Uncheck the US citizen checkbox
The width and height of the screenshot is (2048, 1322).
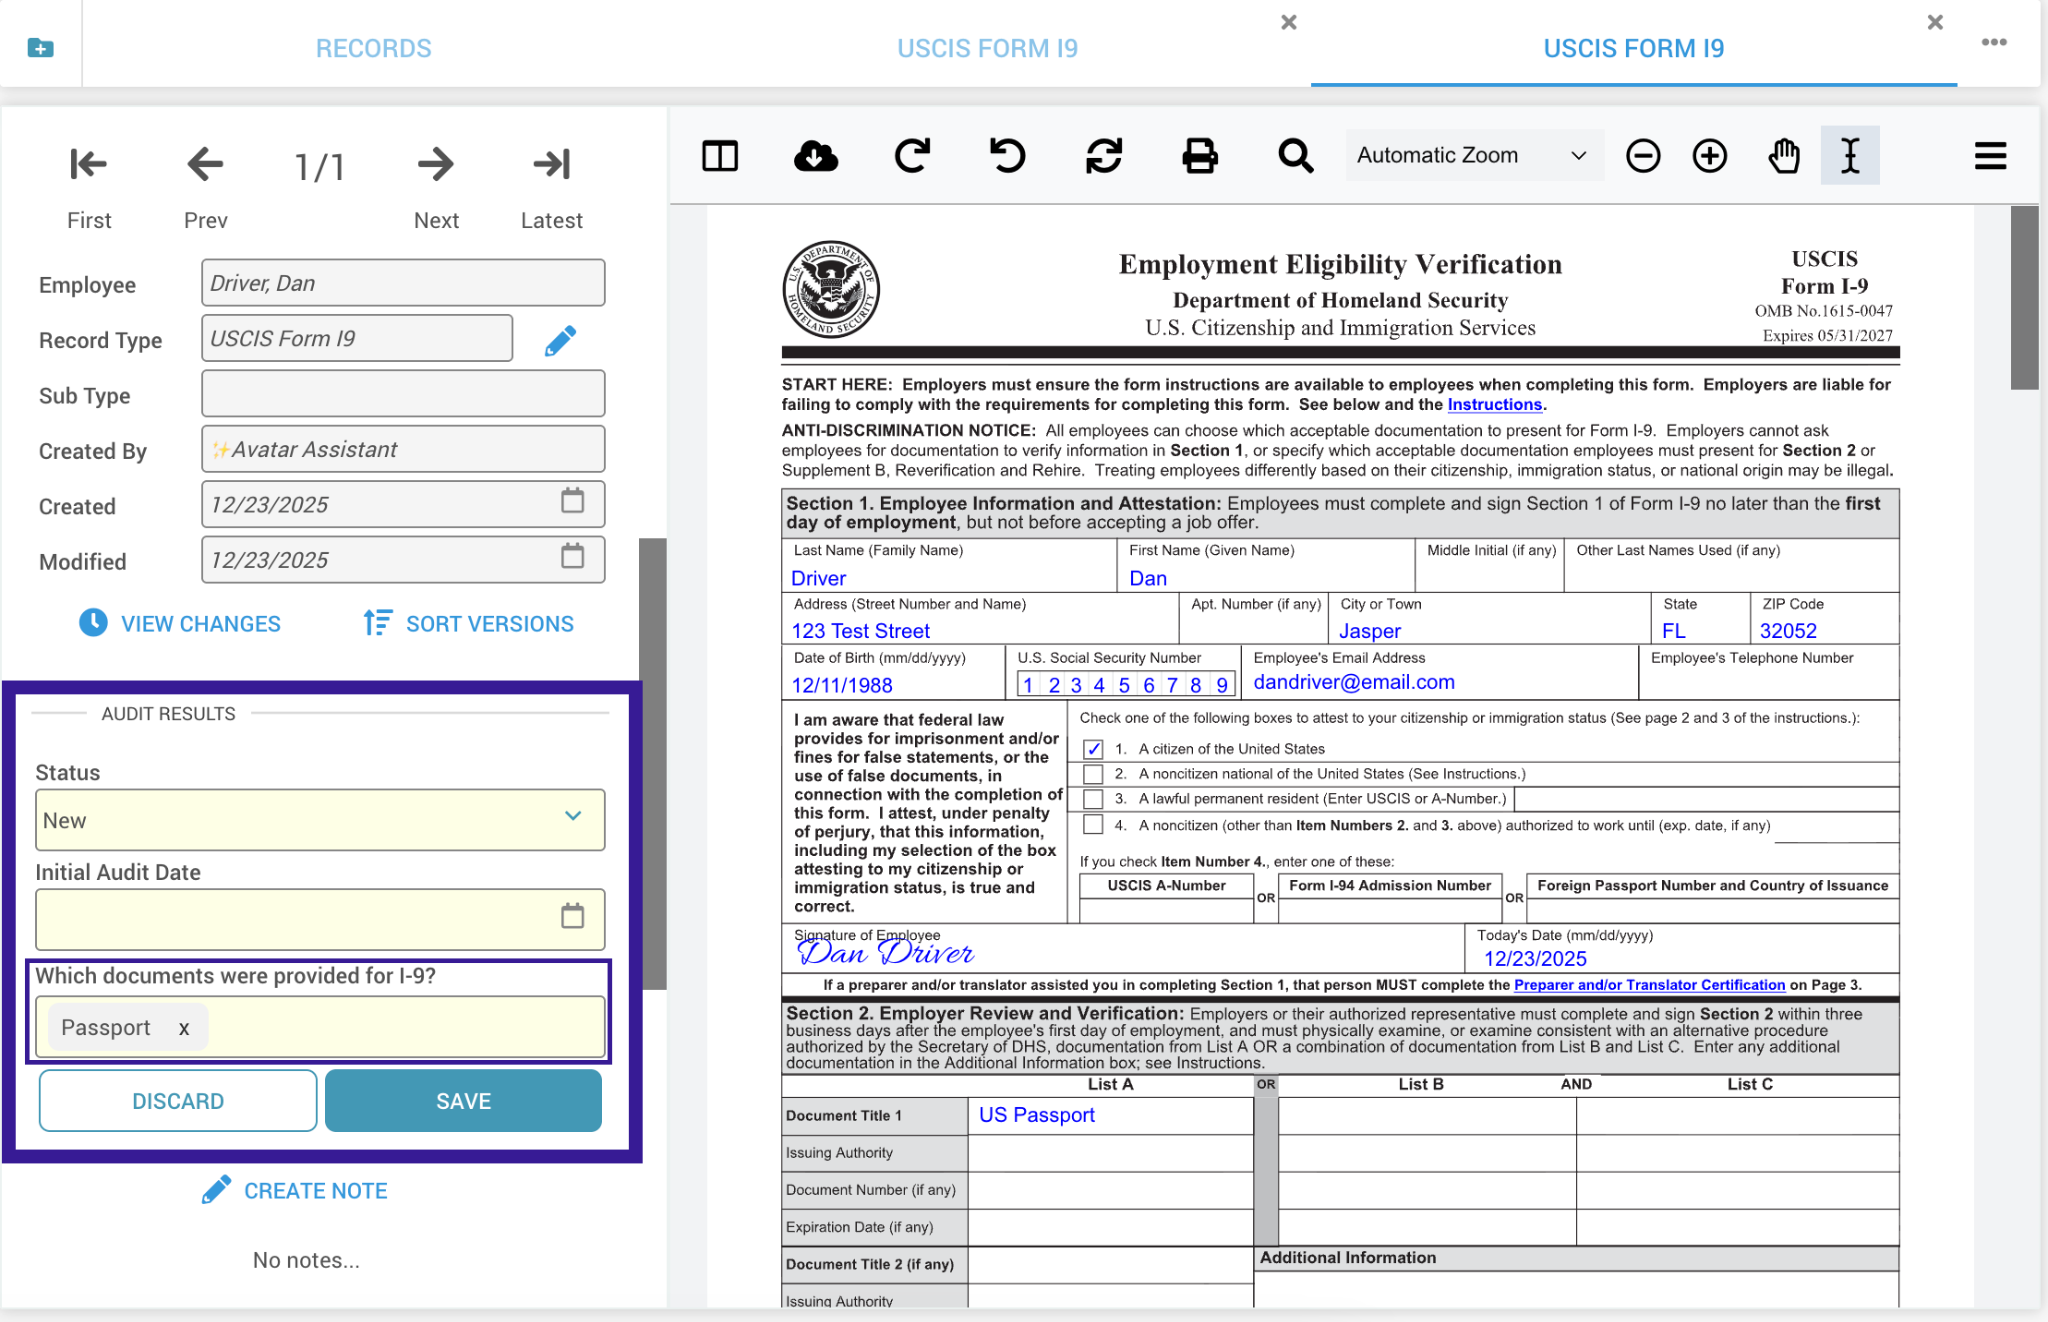point(1093,749)
